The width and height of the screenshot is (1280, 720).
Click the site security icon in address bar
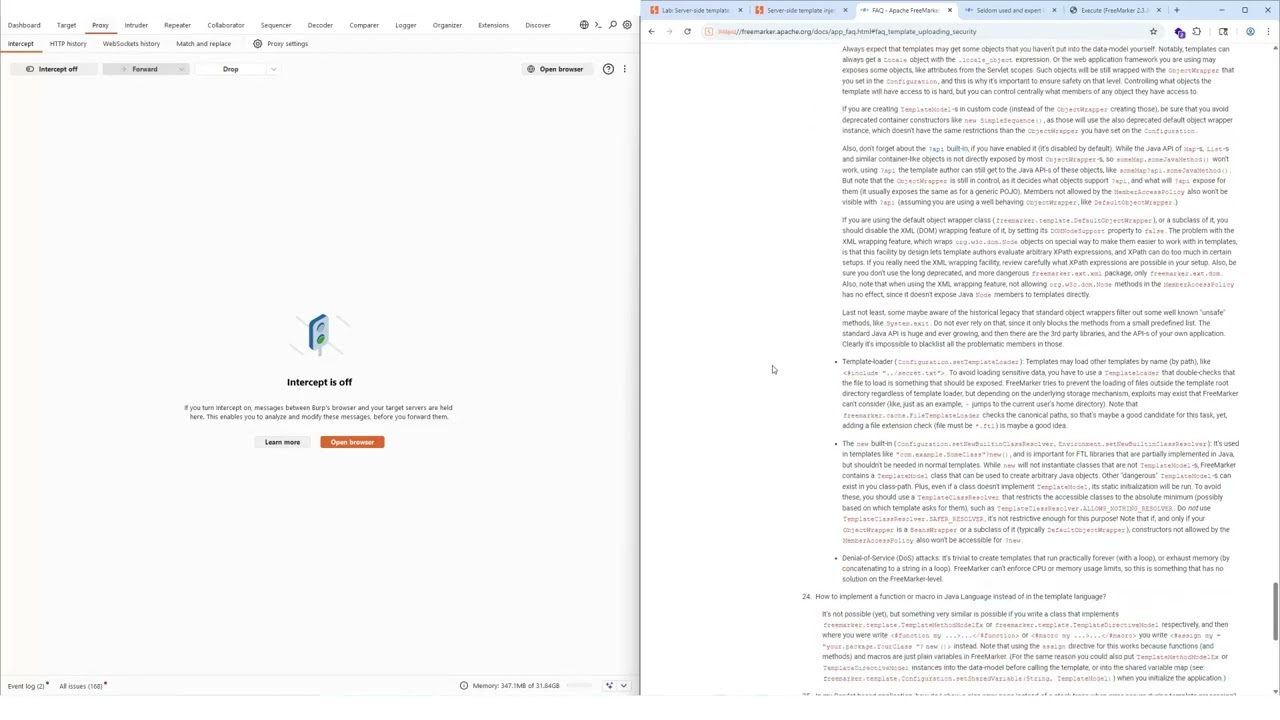pos(708,32)
